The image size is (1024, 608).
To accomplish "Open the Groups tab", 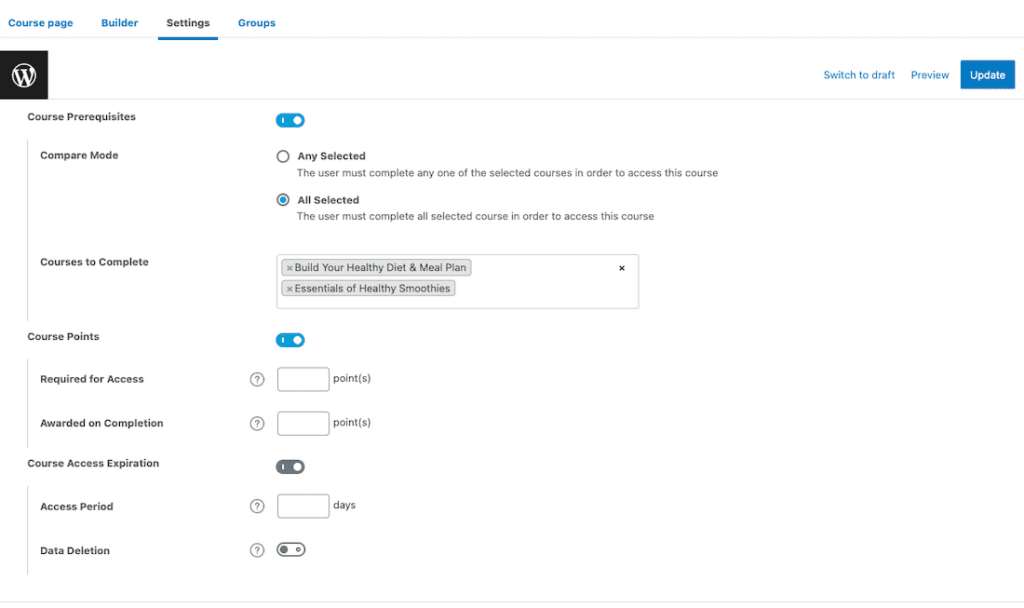I will [256, 22].
